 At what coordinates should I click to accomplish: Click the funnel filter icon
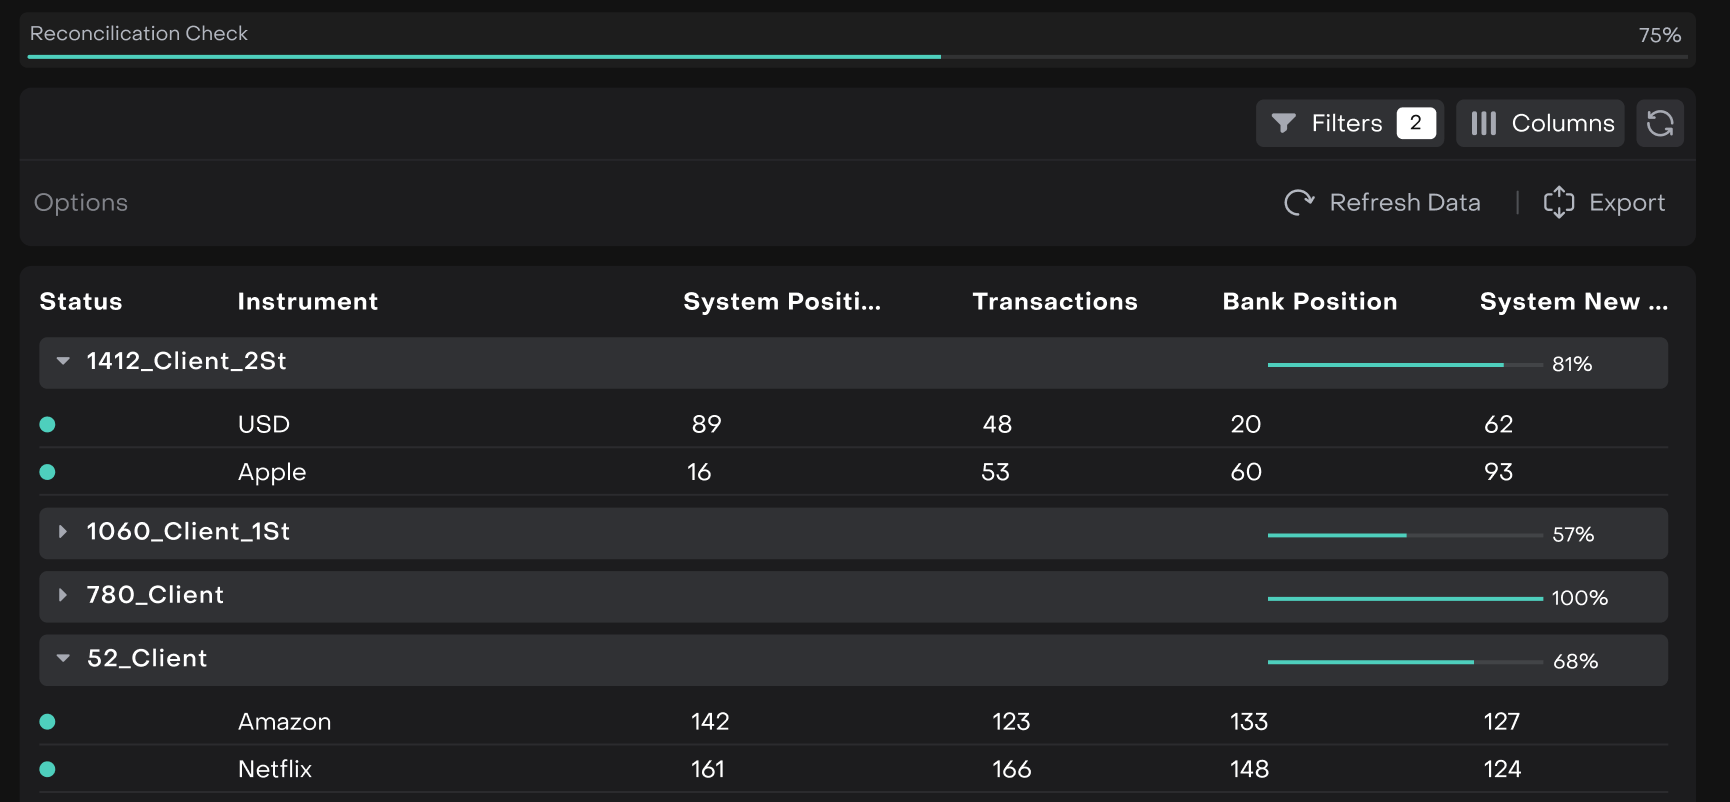coord(1283,123)
